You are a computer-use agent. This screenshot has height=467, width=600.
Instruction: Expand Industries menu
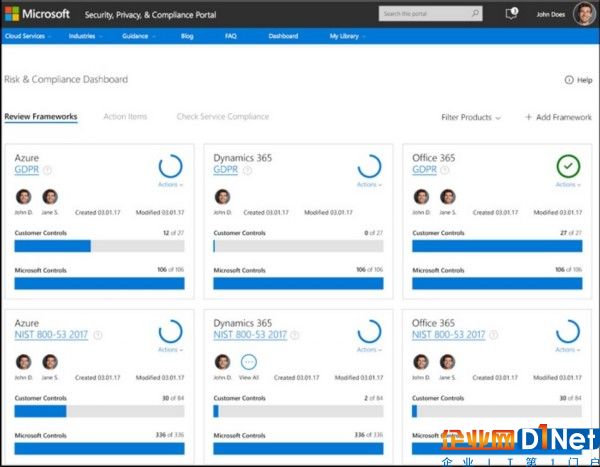85,36
